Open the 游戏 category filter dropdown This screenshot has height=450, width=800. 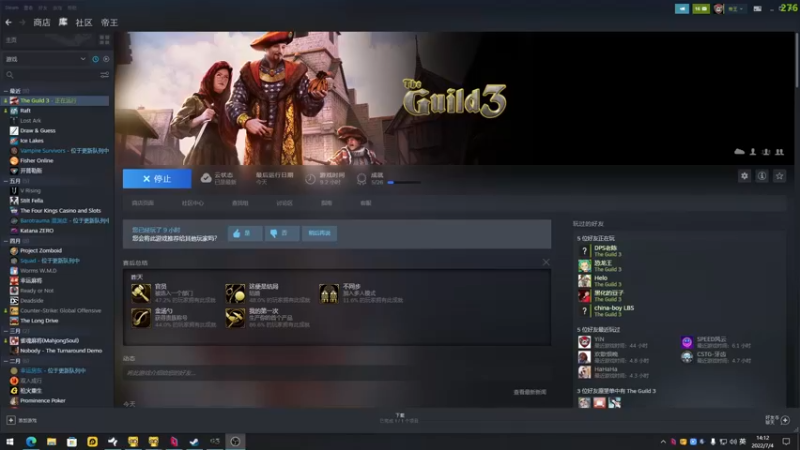click(45, 59)
